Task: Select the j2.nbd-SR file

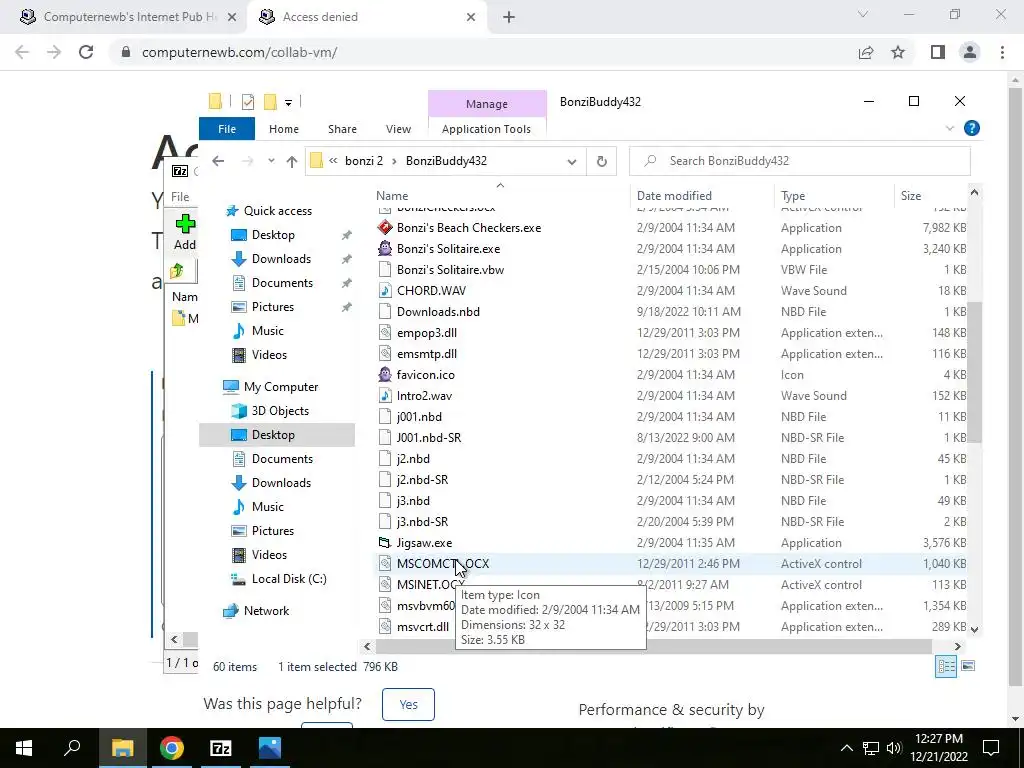Action: (x=423, y=480)
